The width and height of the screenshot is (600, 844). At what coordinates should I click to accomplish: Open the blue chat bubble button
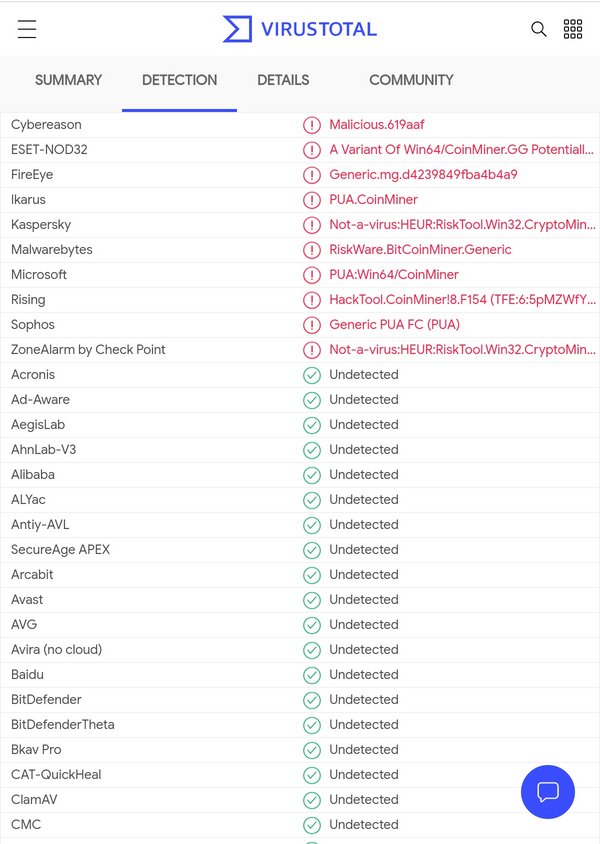(x=548, y=792)
